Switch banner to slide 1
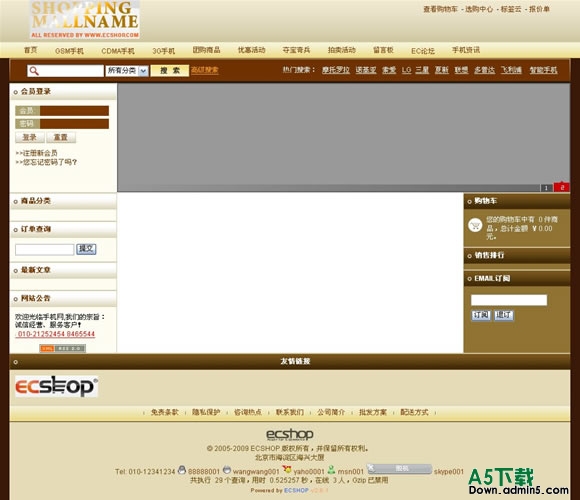The height and width of the screenshot is (500, 580). (x=546, y=188)
